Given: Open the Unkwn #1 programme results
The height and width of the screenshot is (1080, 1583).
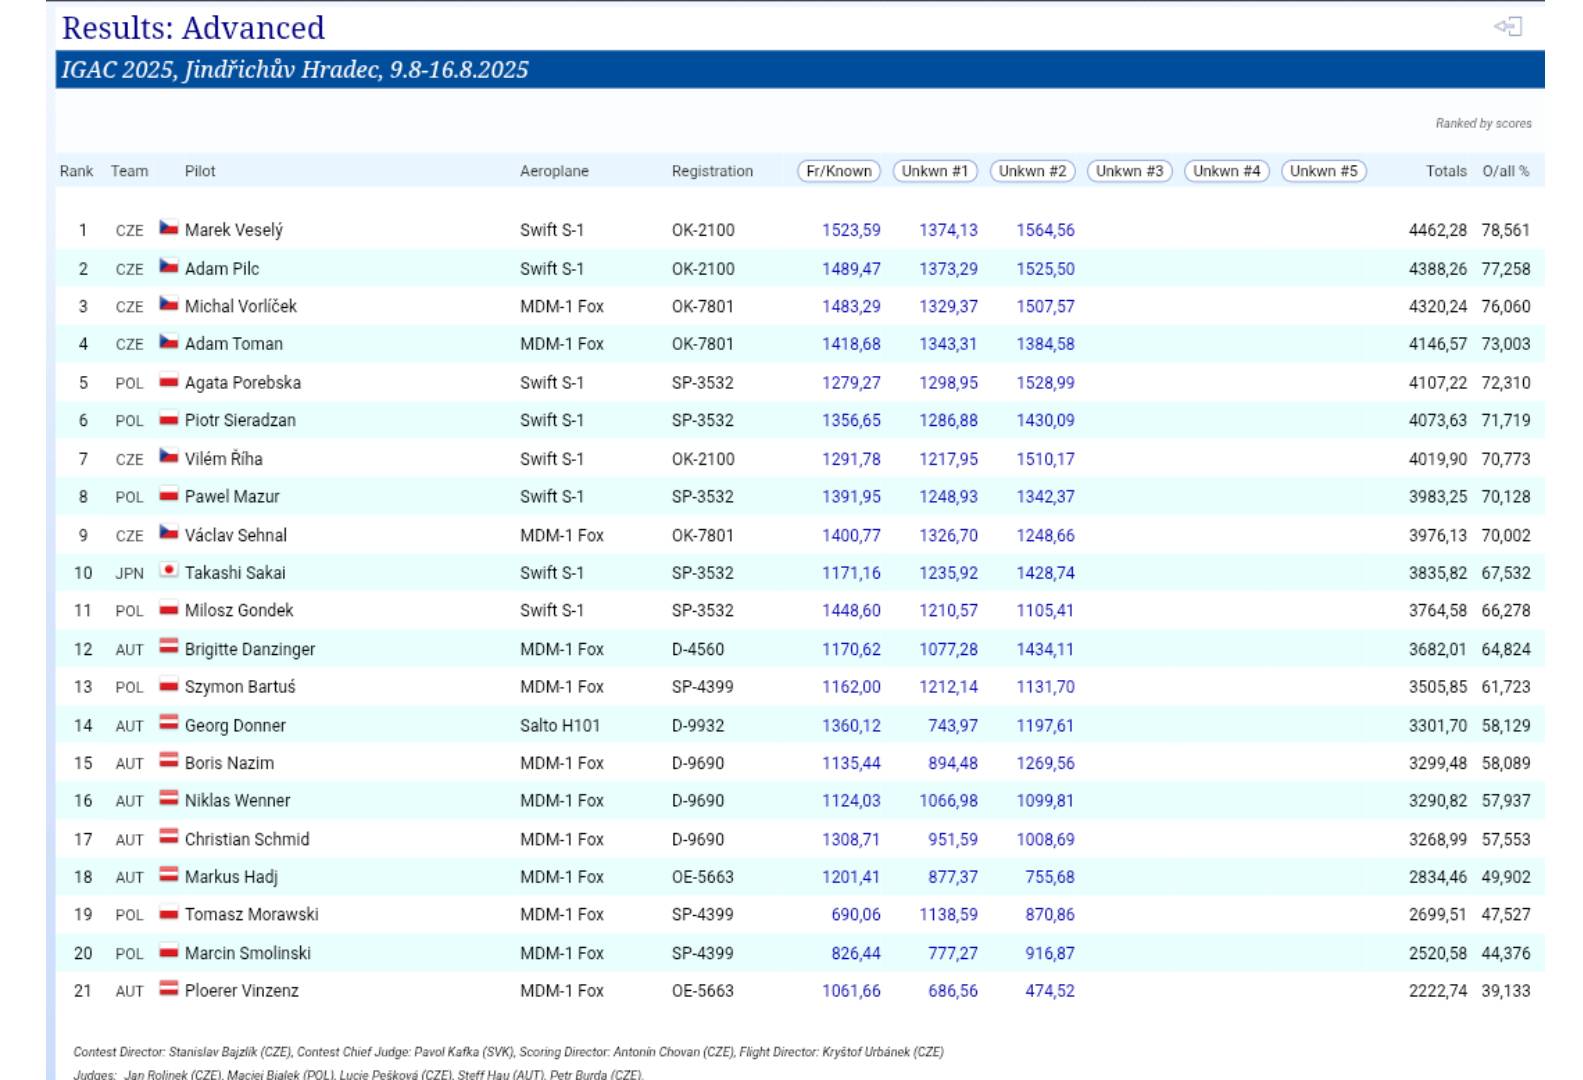Looking at the screenshot, I should [935, 171].
